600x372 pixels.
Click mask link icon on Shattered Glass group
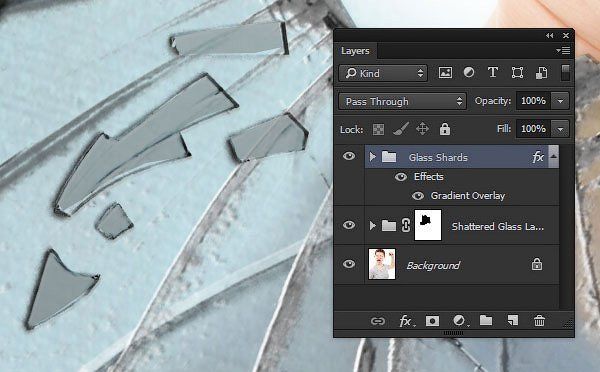(406, 225)
